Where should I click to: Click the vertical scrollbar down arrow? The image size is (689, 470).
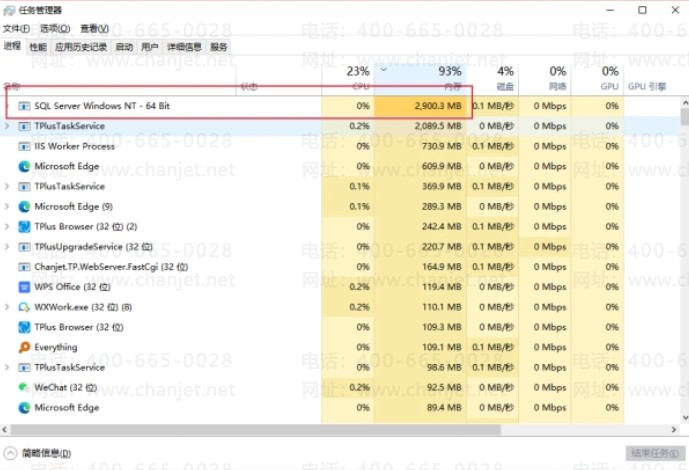[x=684, y=418]
